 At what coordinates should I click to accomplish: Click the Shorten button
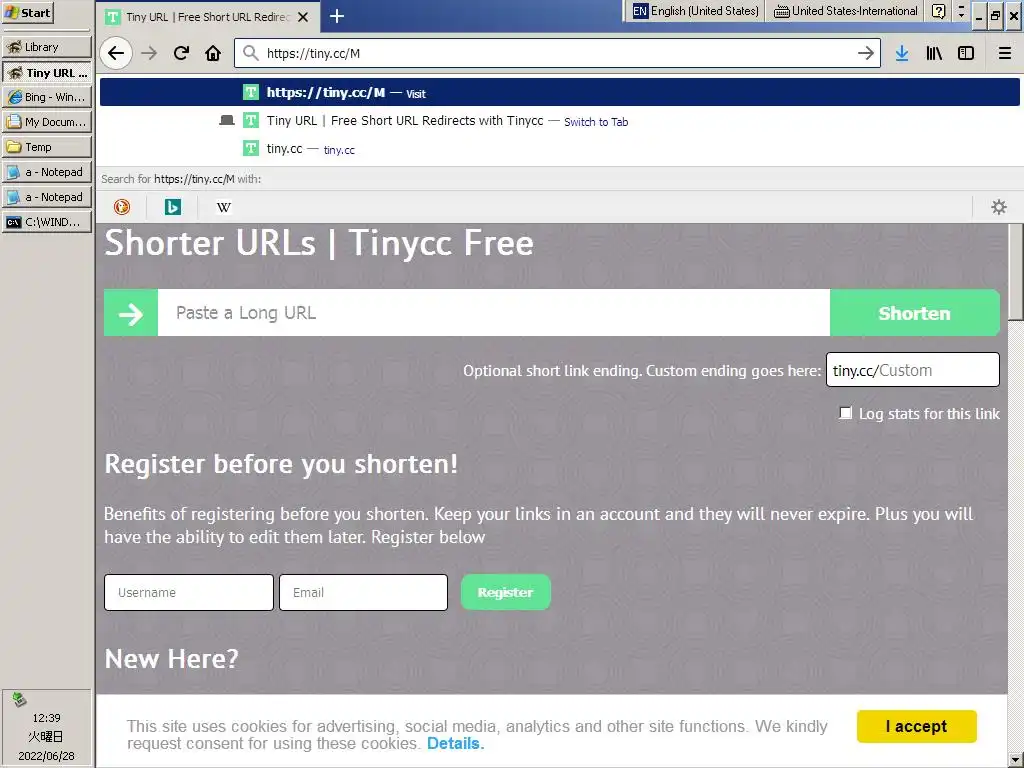[x=914, y=313]
